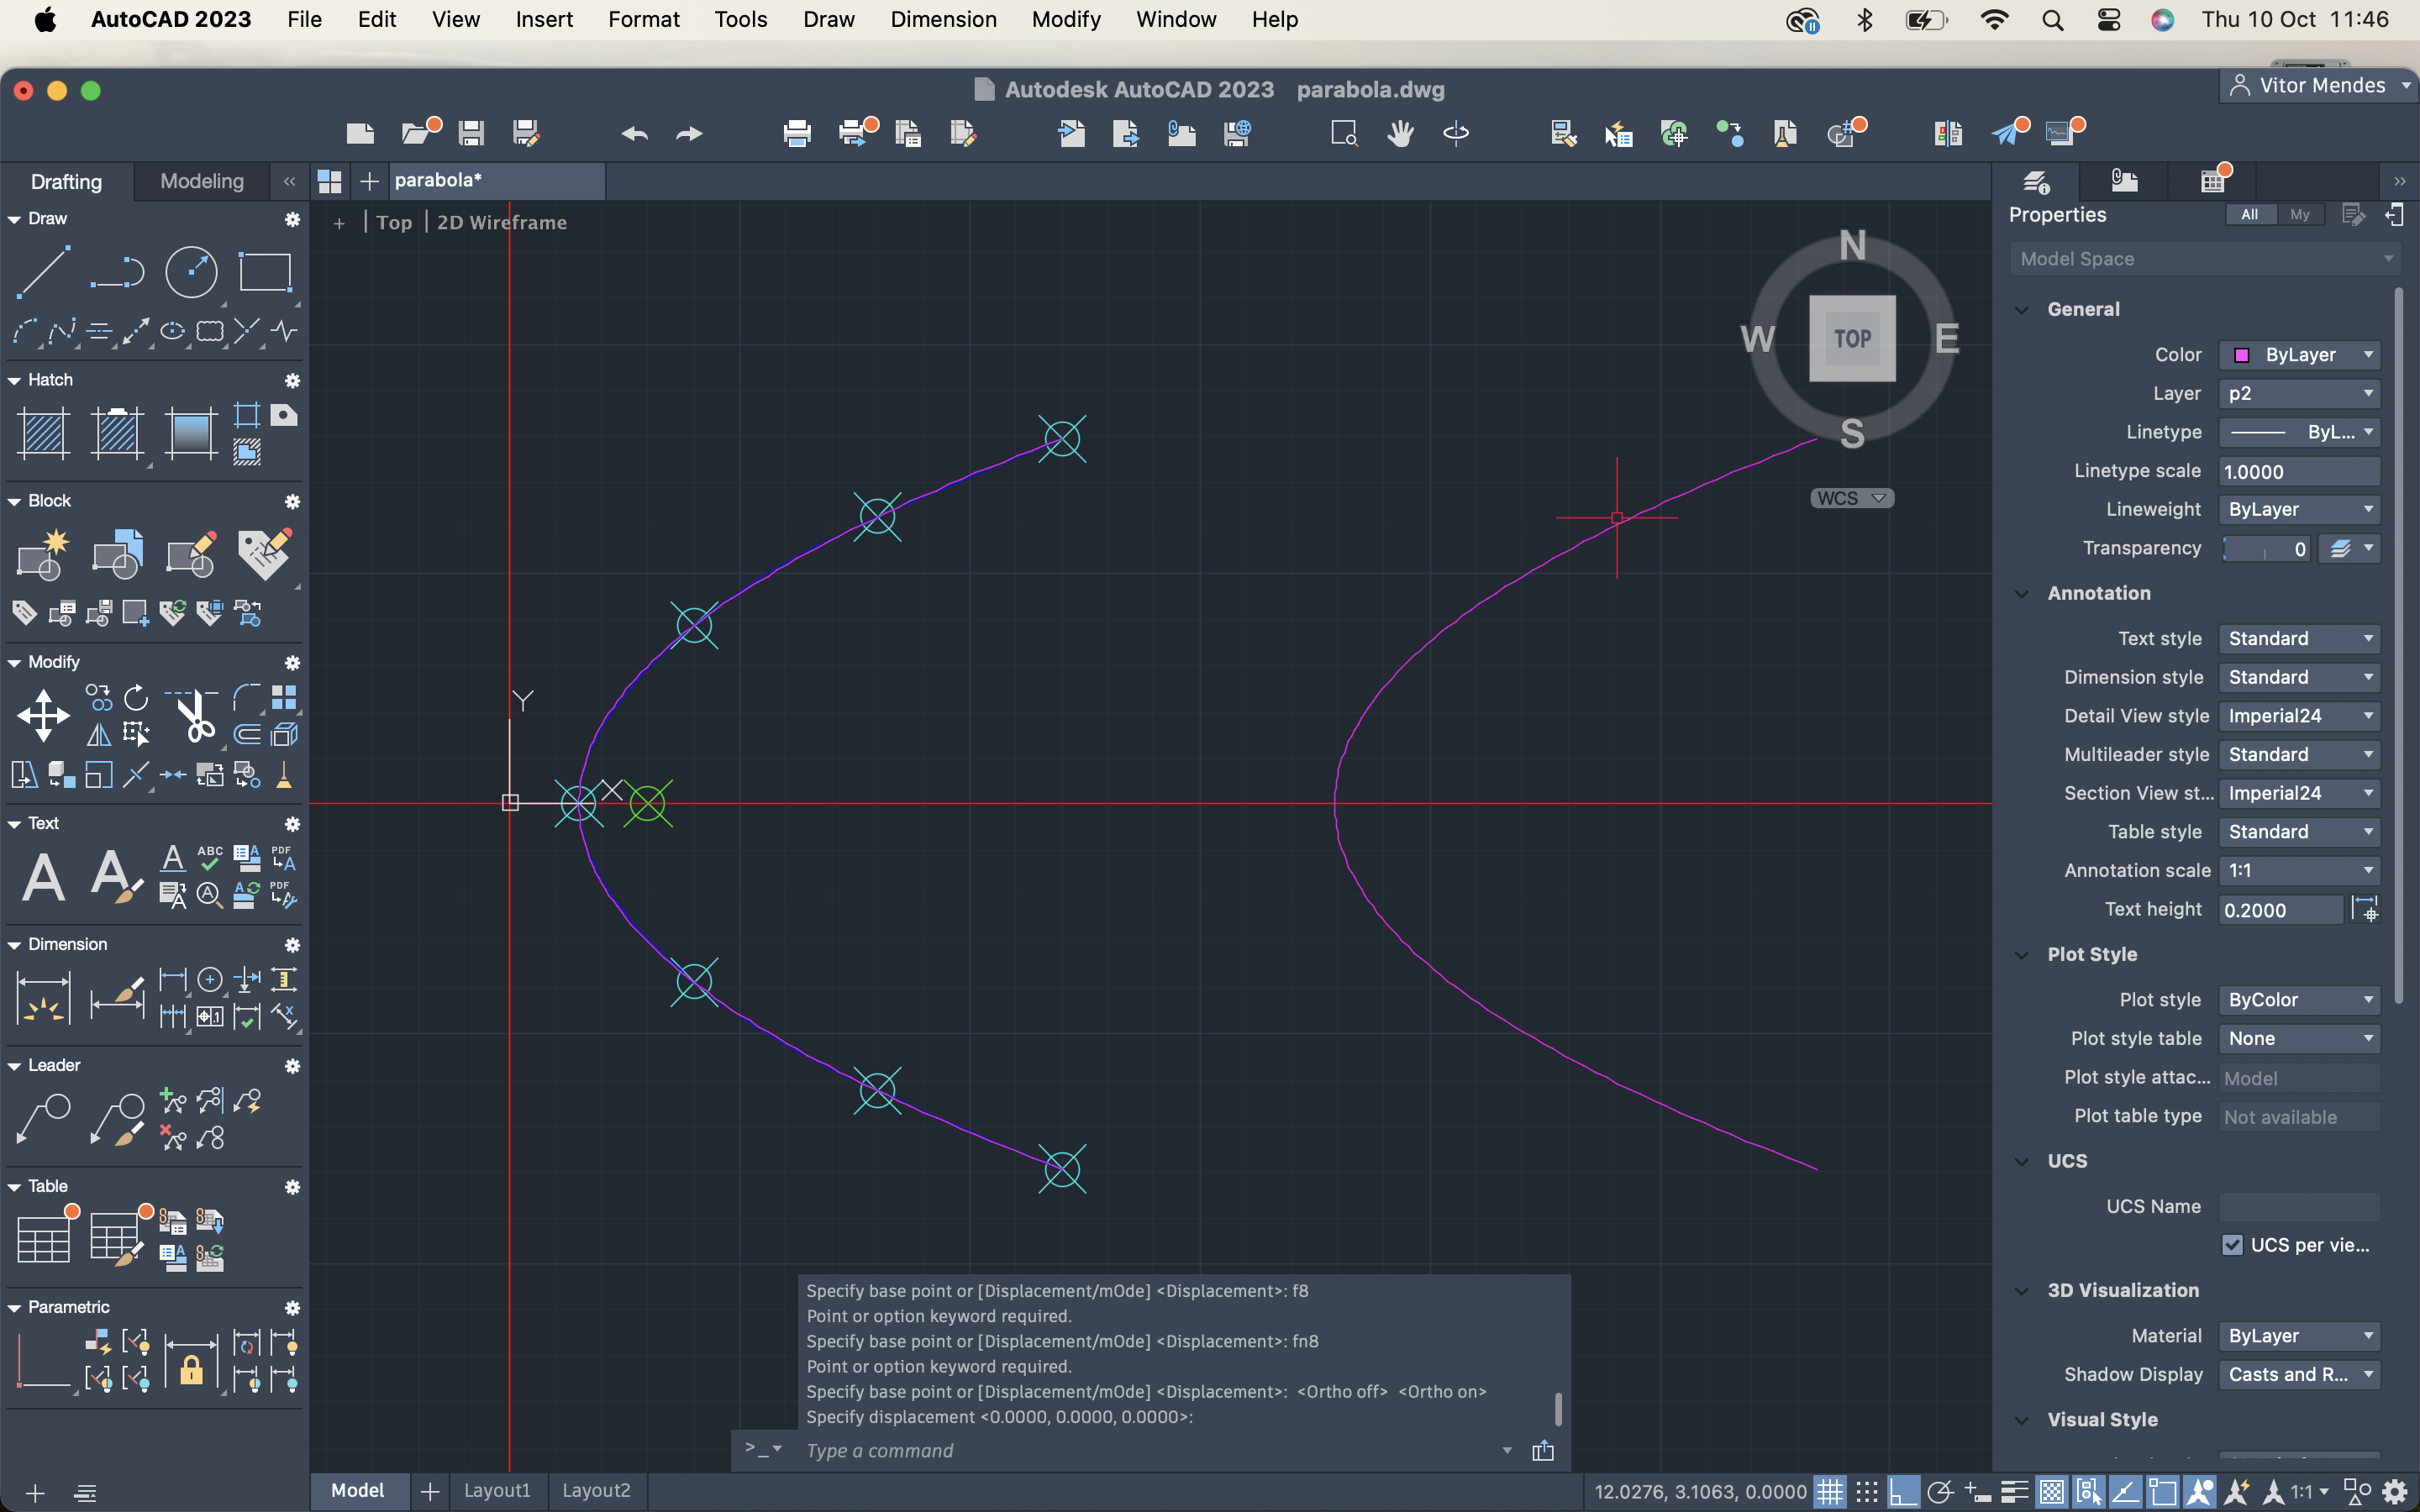Click the Undo arrow in toolbar
Screen dimensions: 2420x1512
634,133
